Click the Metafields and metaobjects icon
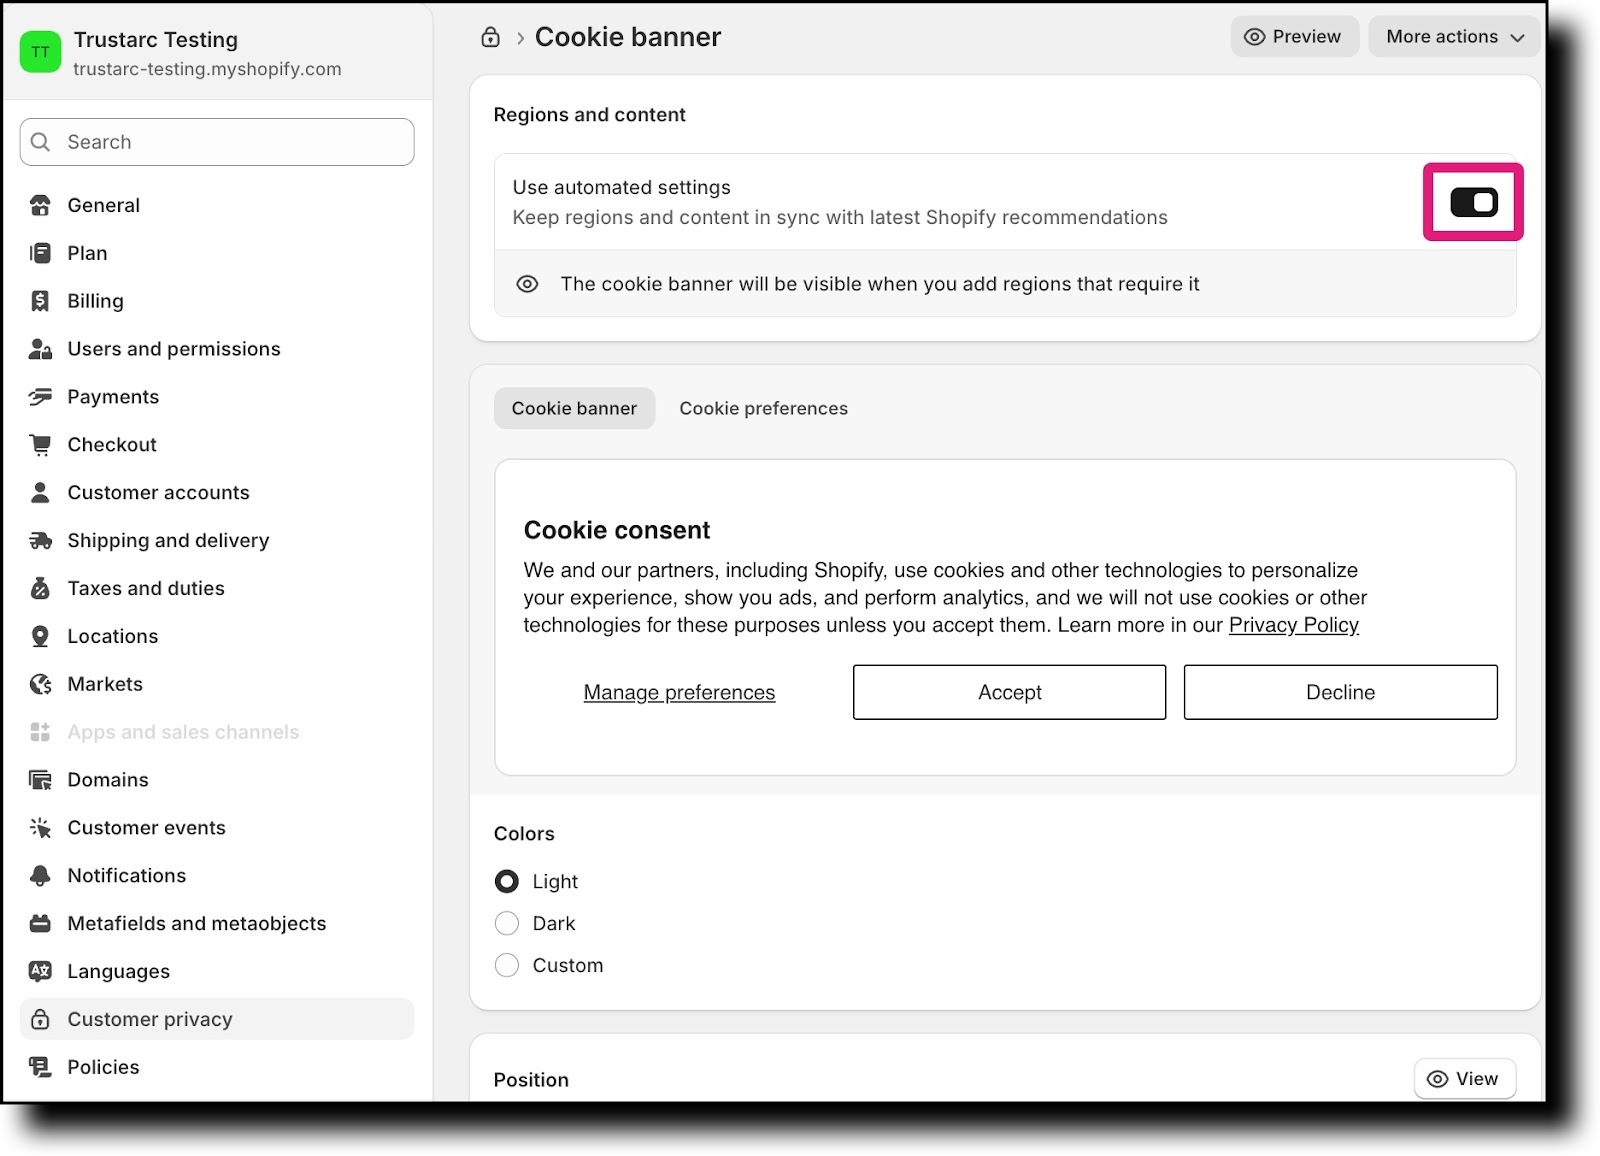This screenshot has width=1600, height=1156. 40,924
